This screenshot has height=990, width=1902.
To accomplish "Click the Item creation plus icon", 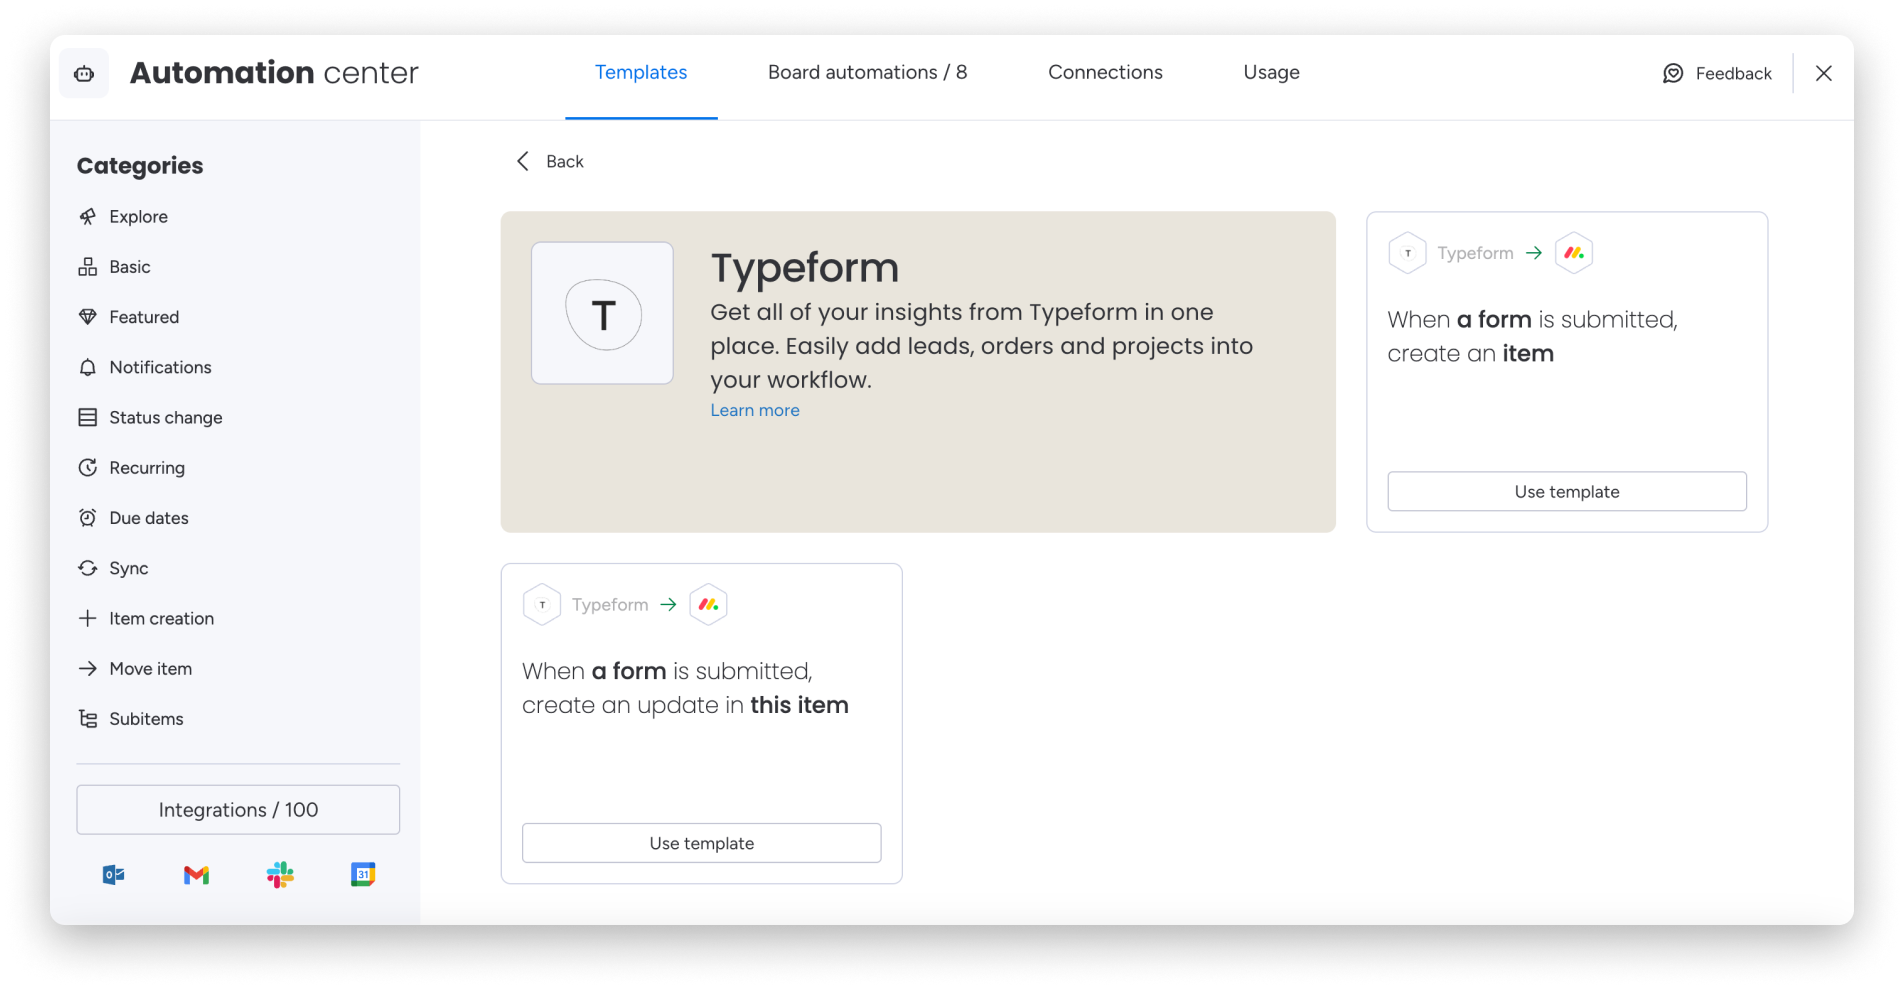I will click(x=88, y=618).
